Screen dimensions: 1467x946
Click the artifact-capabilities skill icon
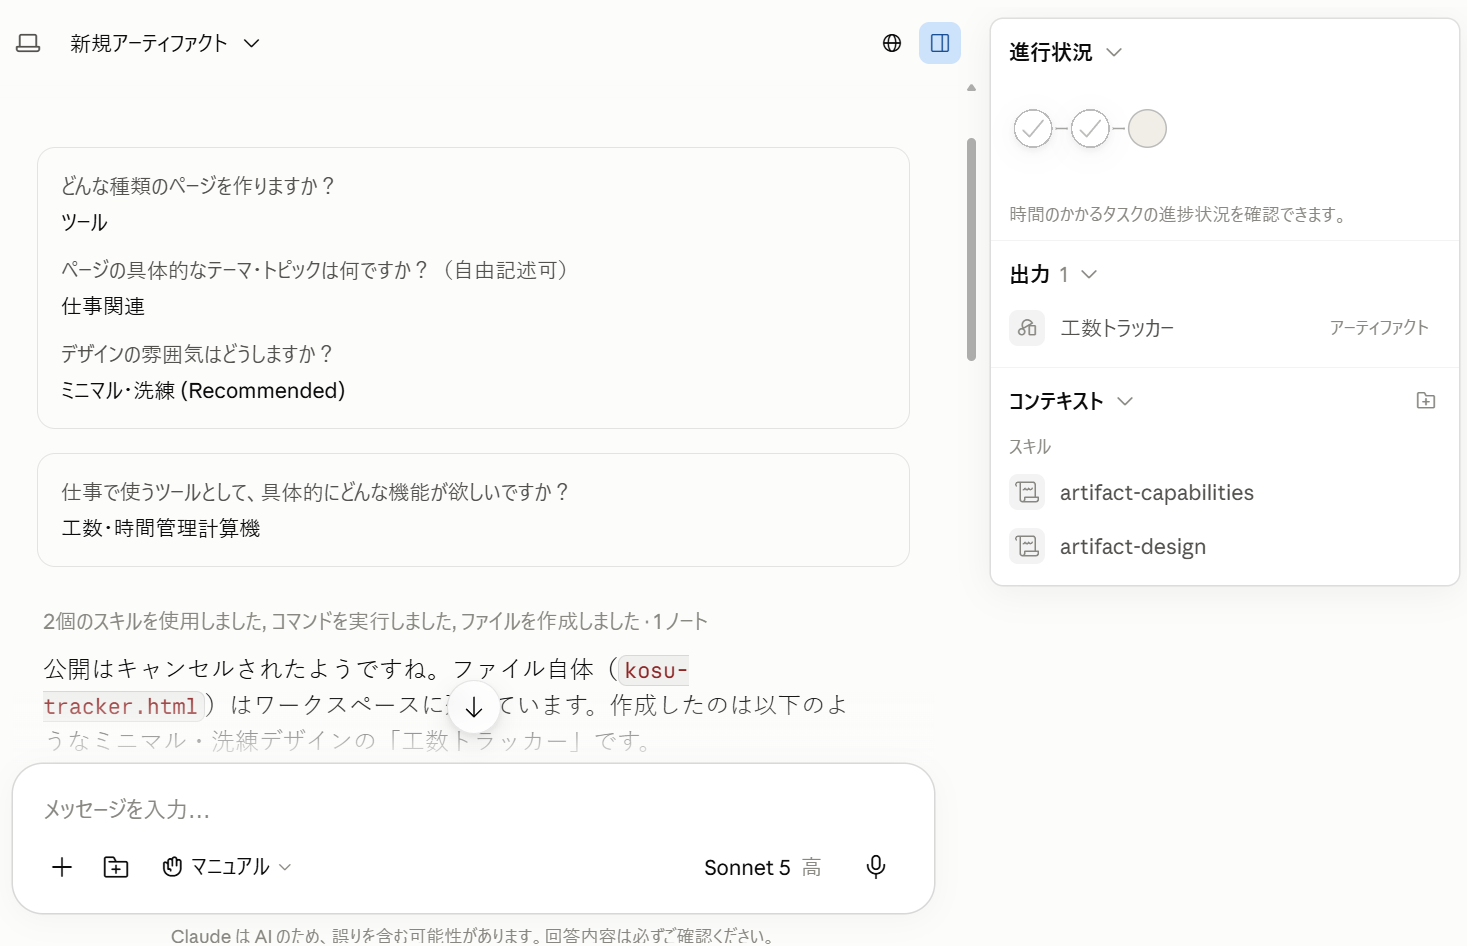pyautogui.click(x=1027, y=492)
